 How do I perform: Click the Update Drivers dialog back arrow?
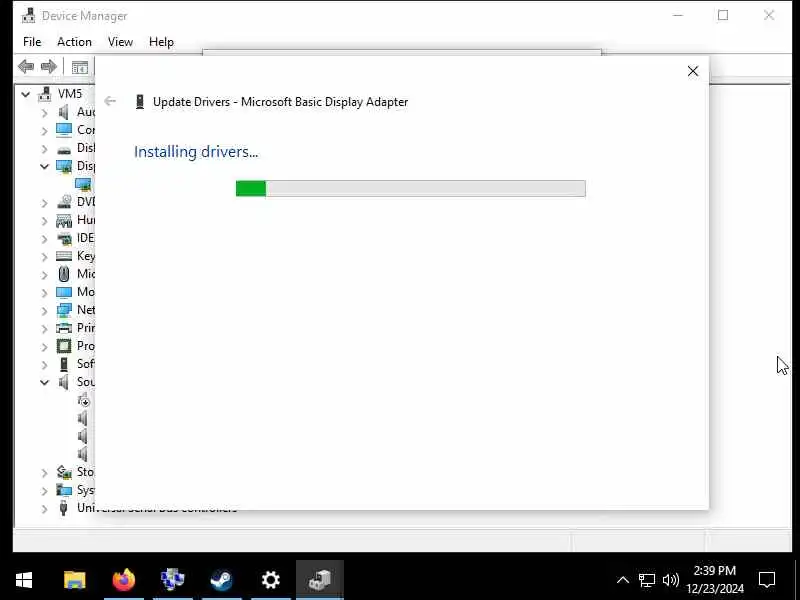tap(110, 101)
